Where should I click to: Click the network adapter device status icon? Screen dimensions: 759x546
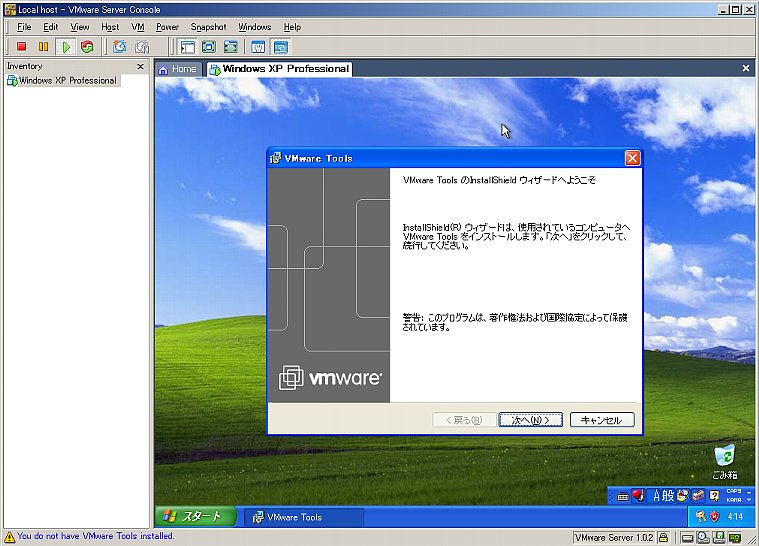(x=735, y=538)
